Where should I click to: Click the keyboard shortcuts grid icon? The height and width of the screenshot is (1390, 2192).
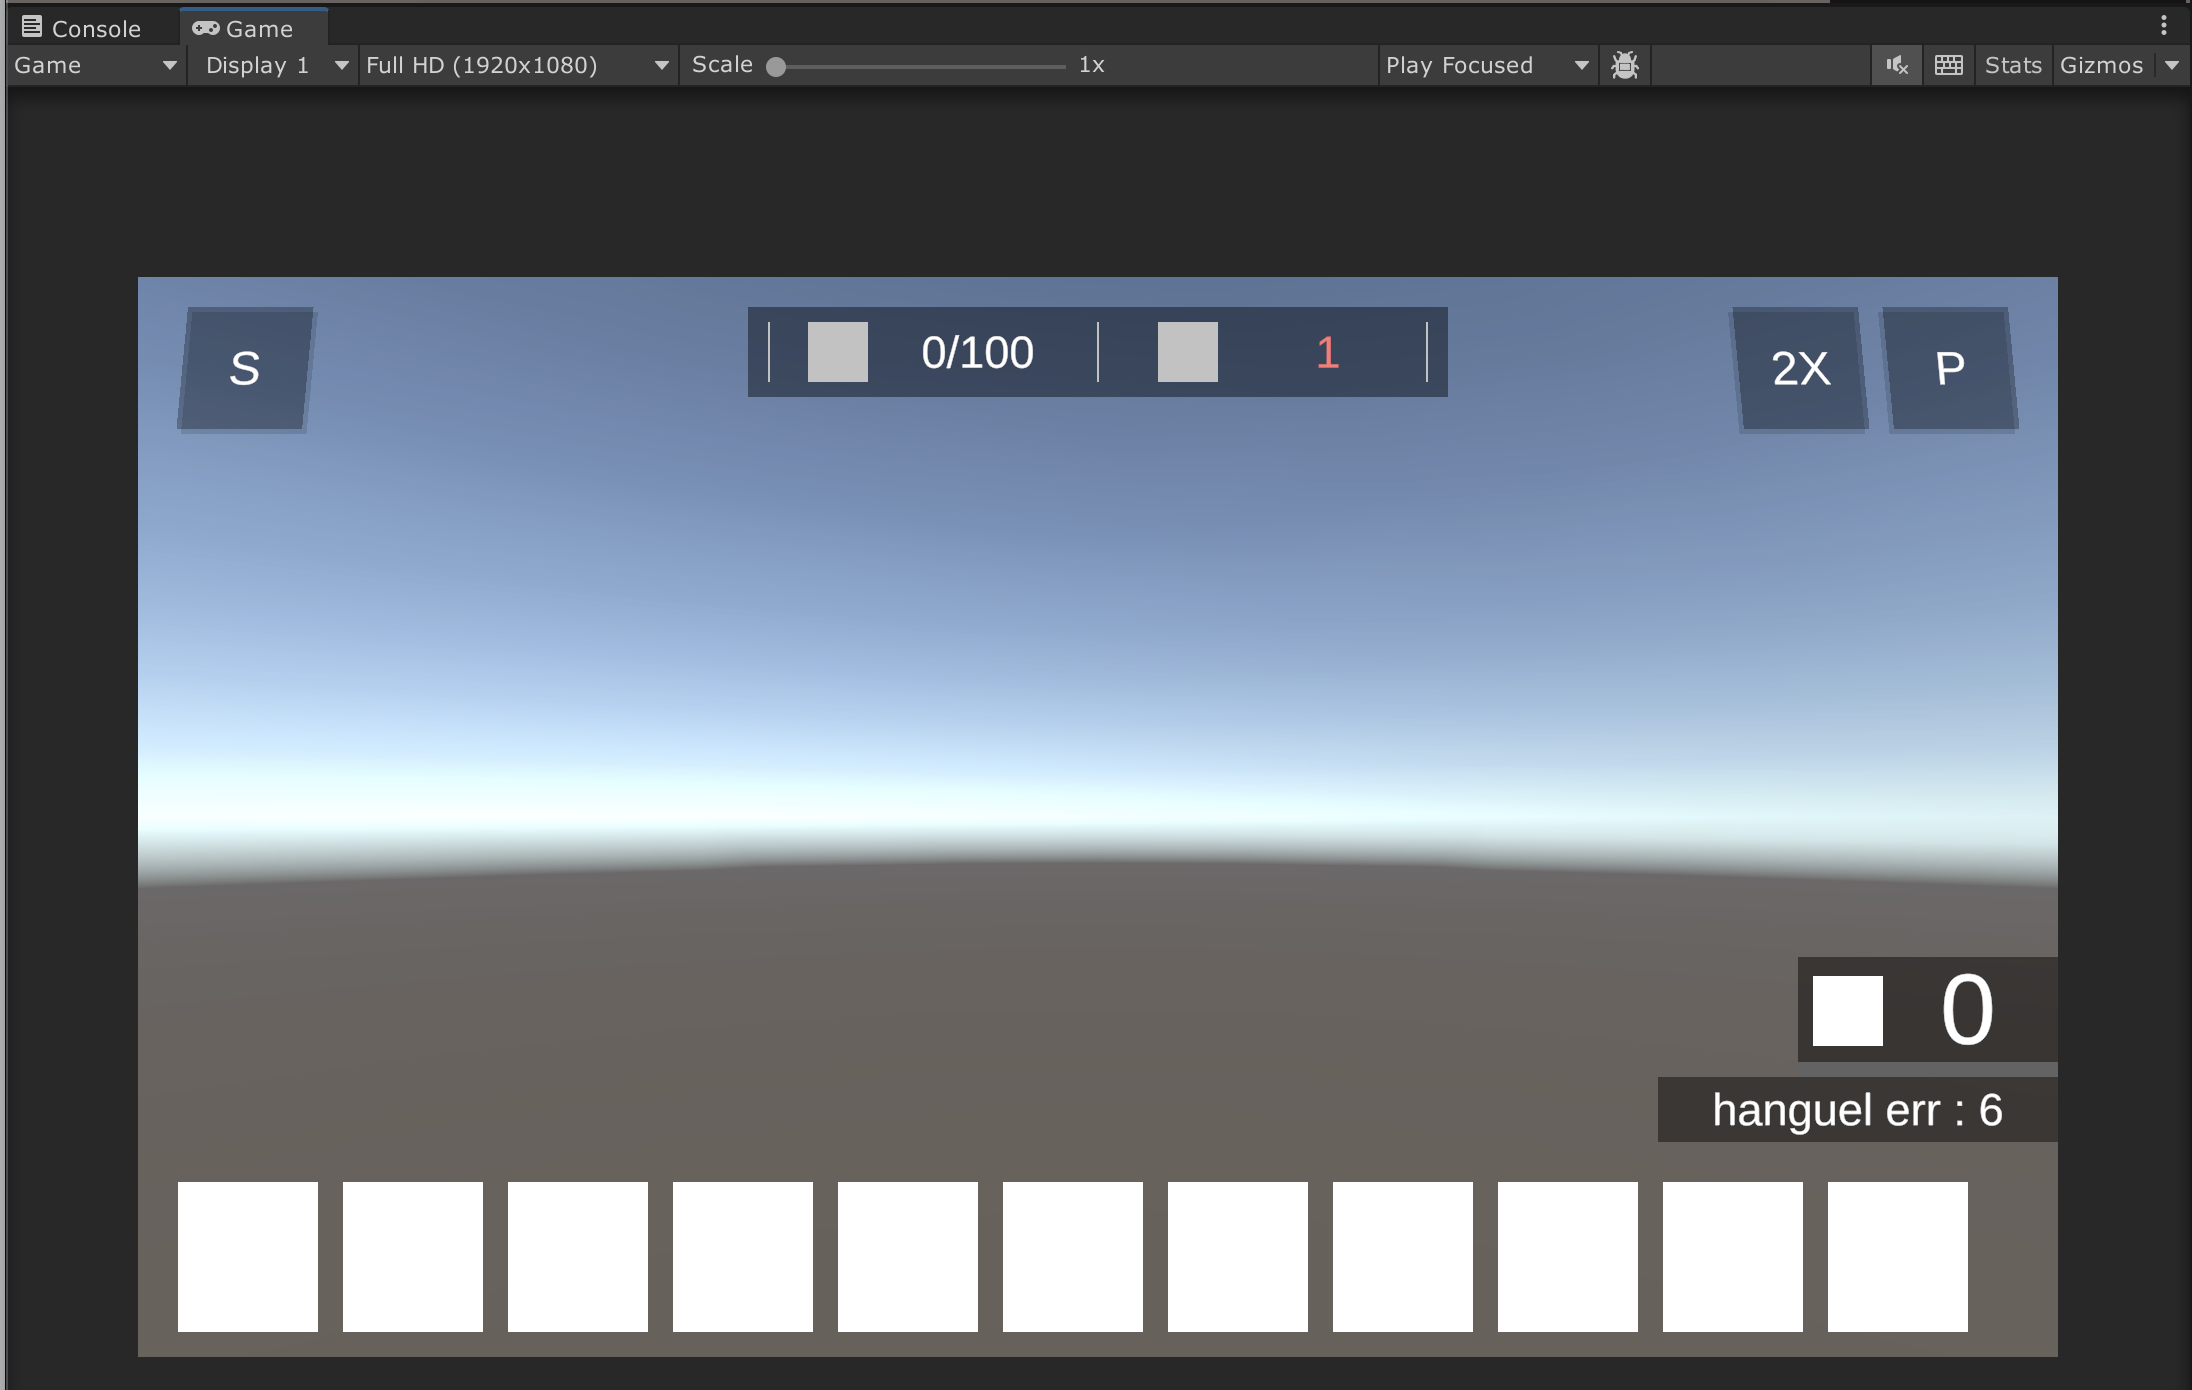pos(1948,66)
